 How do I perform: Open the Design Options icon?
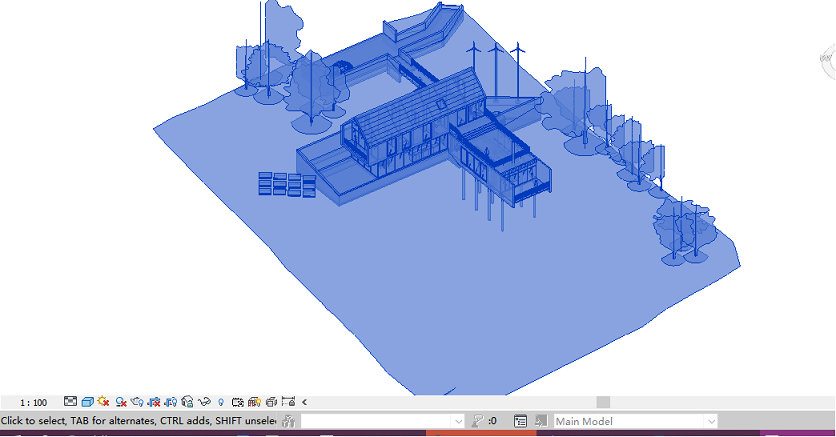(x=520, y=422)
